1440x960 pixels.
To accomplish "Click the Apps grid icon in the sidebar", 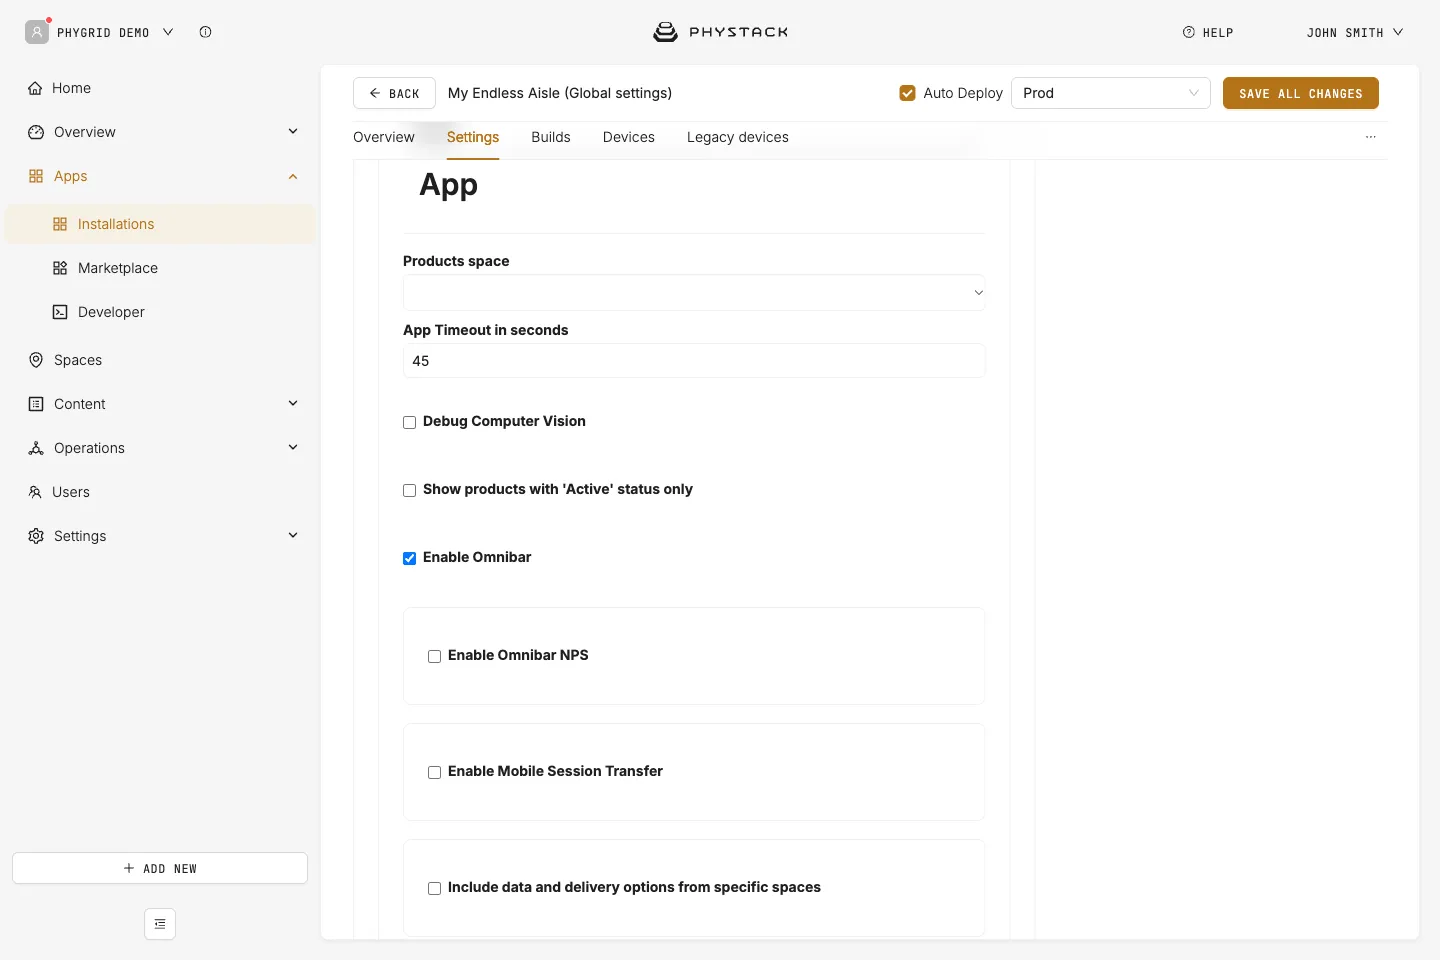I will [36, 176].
